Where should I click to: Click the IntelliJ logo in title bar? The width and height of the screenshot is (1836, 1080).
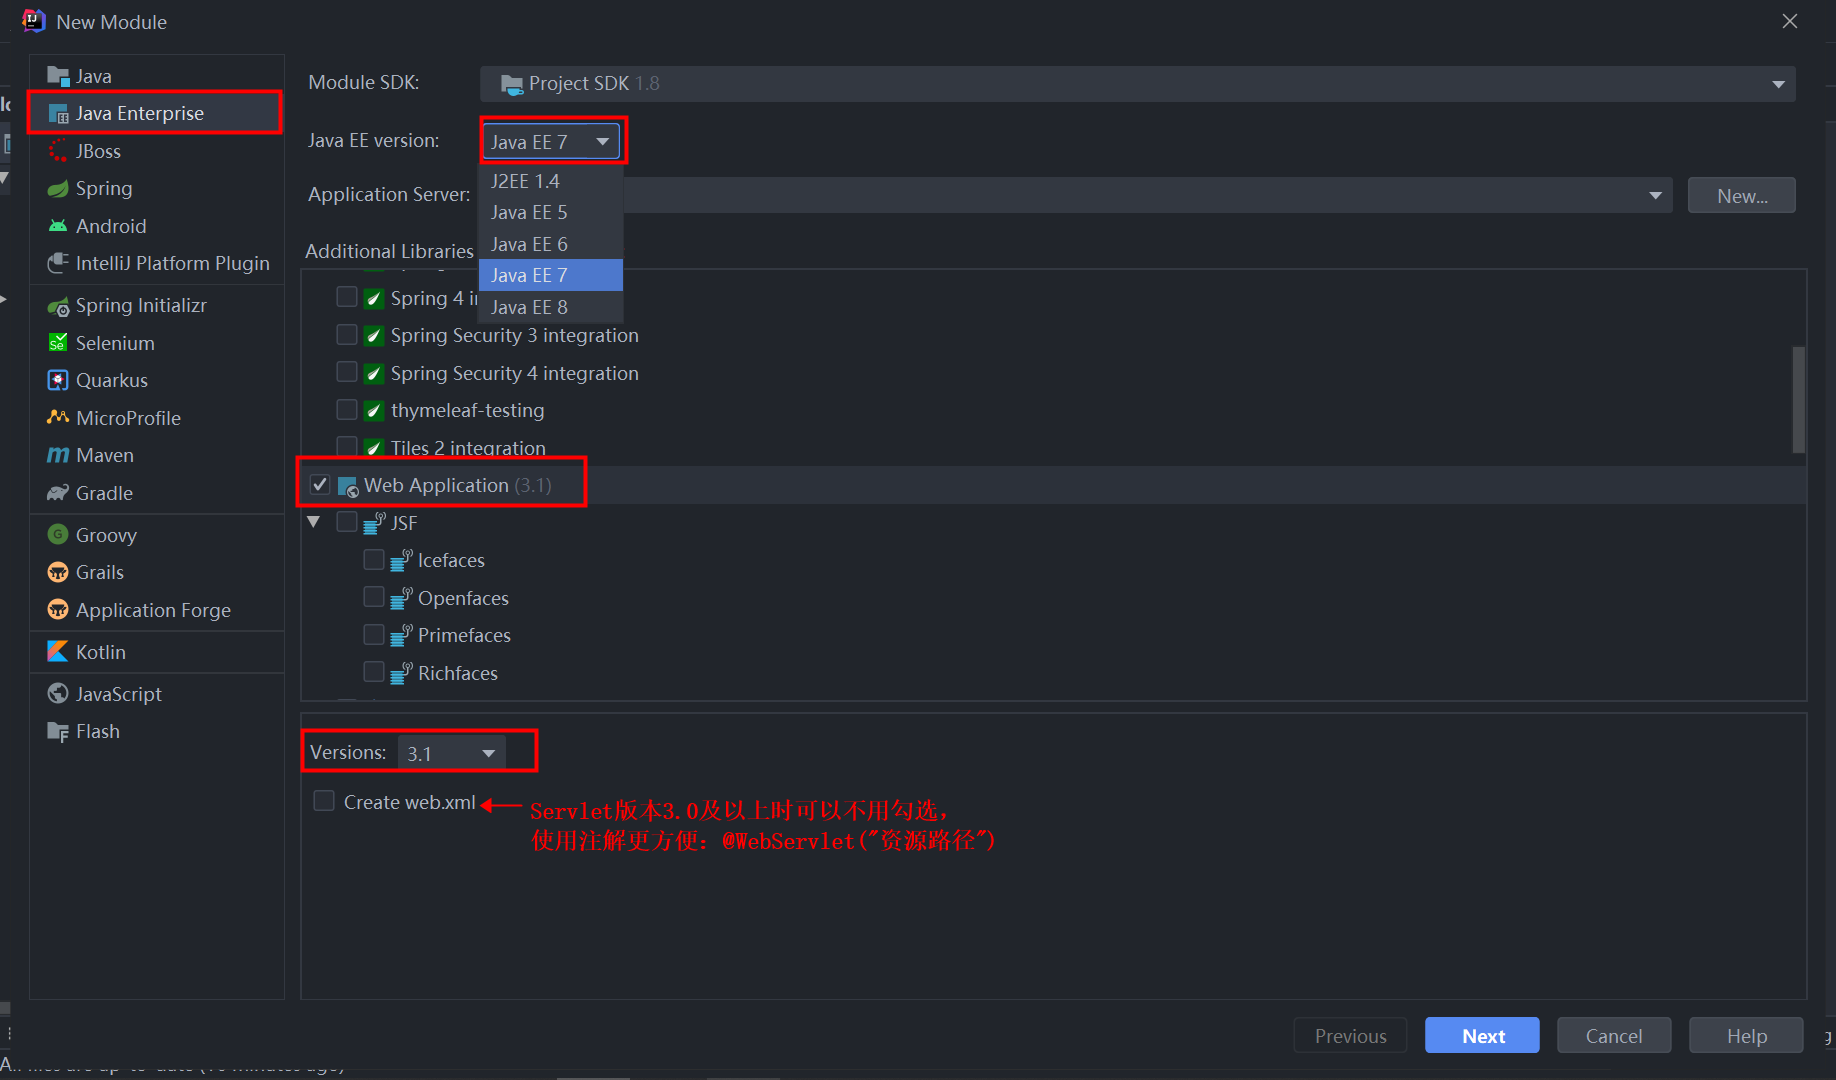[33, 21]
